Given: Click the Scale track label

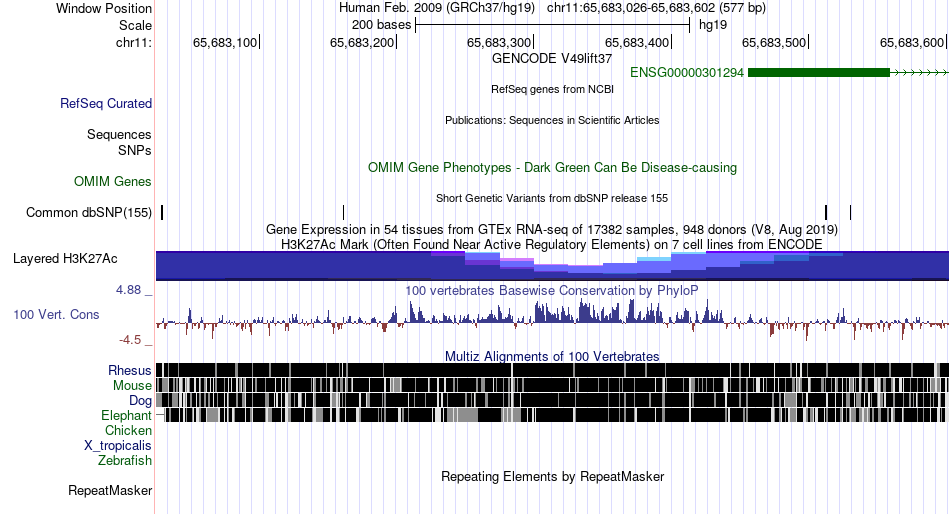Looking at the screenshot, I should coord(135,25).
